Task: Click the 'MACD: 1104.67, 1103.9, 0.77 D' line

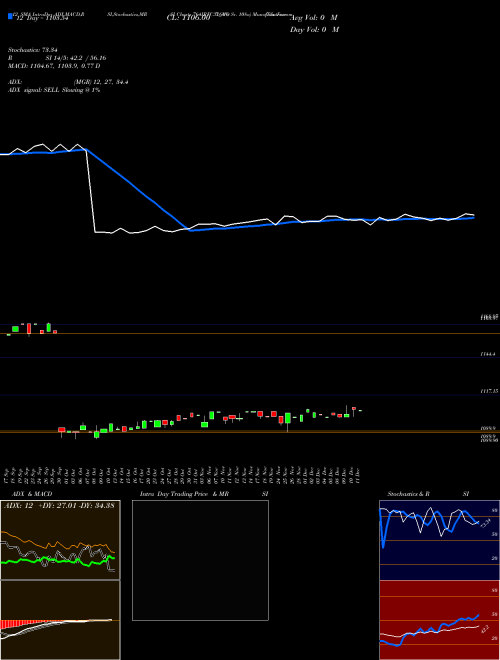Action: point(54,66)
